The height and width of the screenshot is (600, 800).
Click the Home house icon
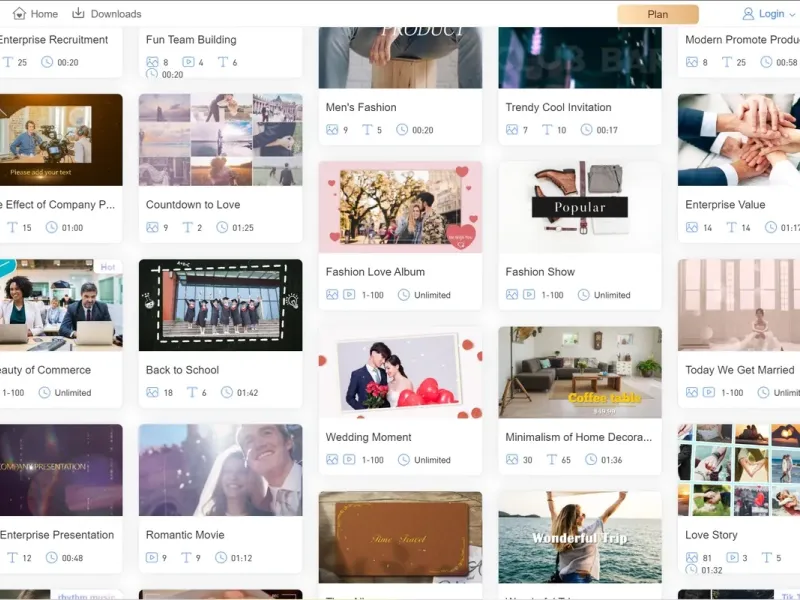point(19,13)
